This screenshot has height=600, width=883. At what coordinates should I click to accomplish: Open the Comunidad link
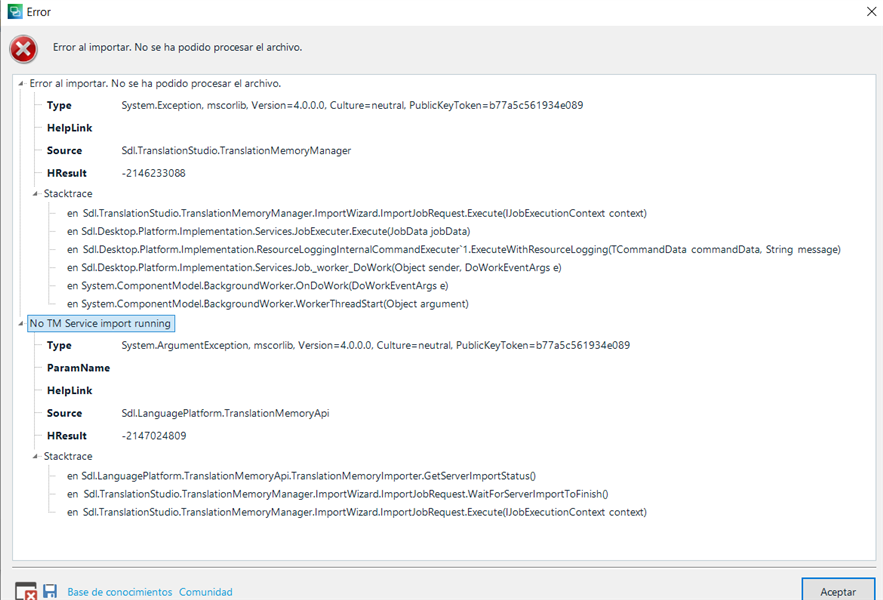[x=206, y=592]
